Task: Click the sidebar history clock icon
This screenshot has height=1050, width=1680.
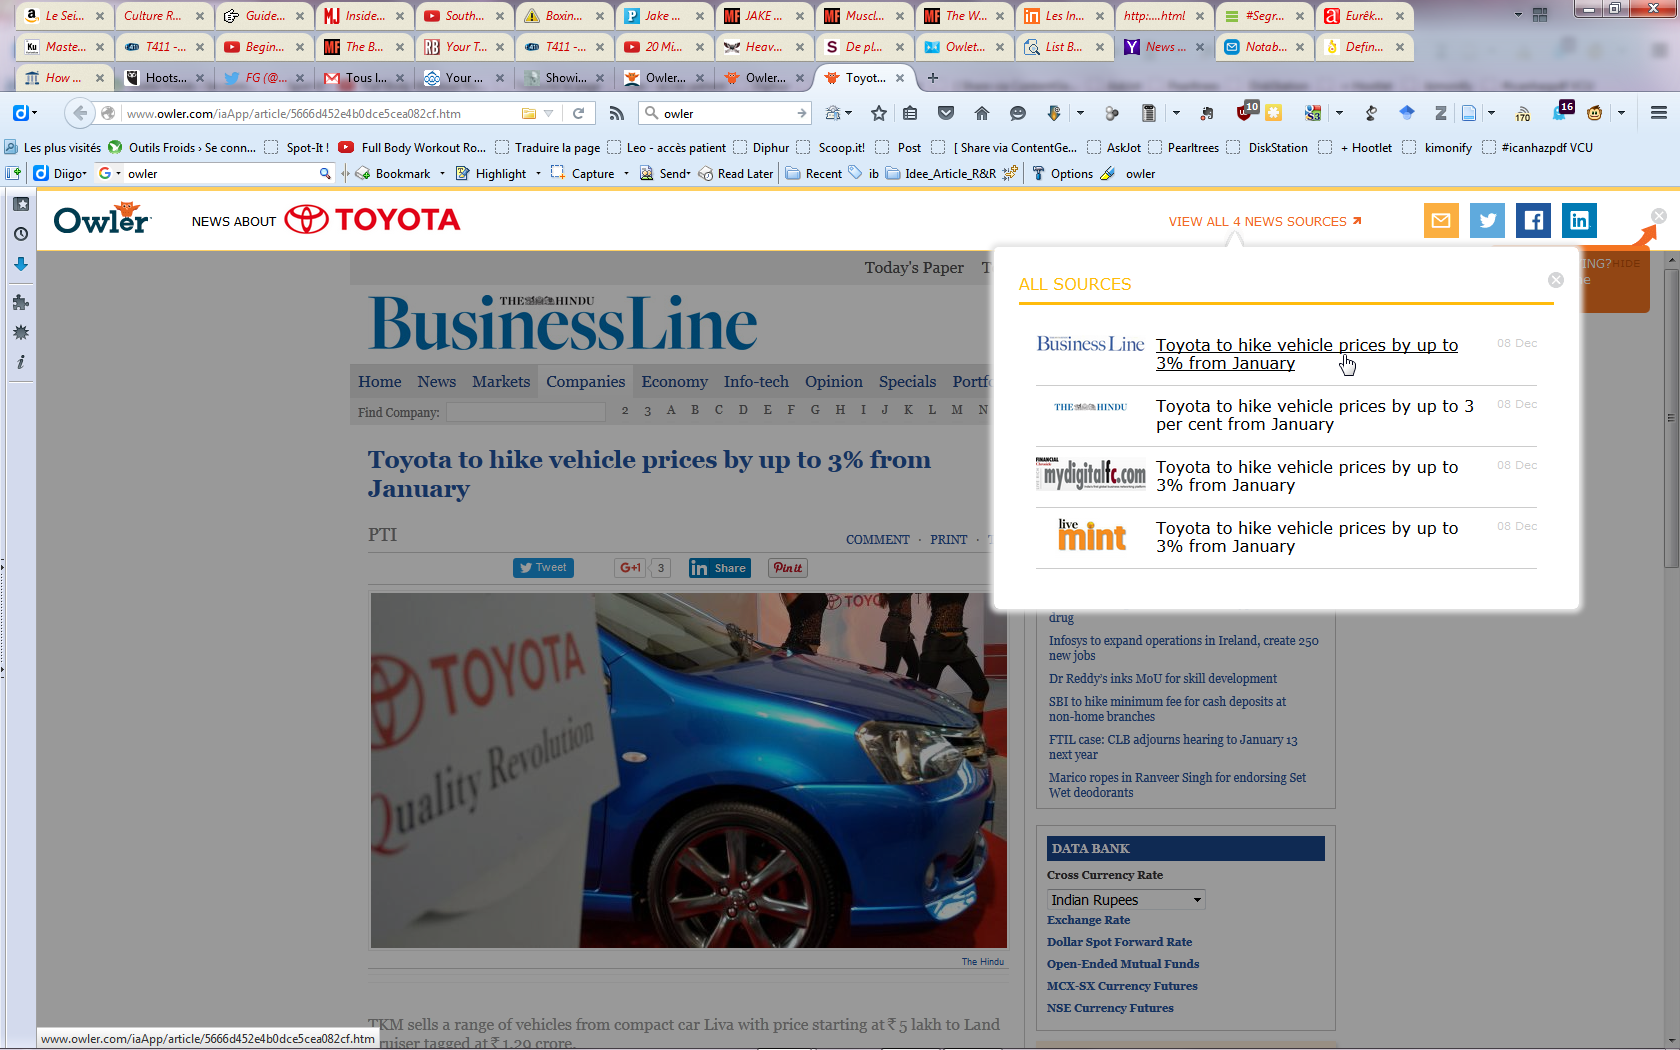Action: [21, 234]
